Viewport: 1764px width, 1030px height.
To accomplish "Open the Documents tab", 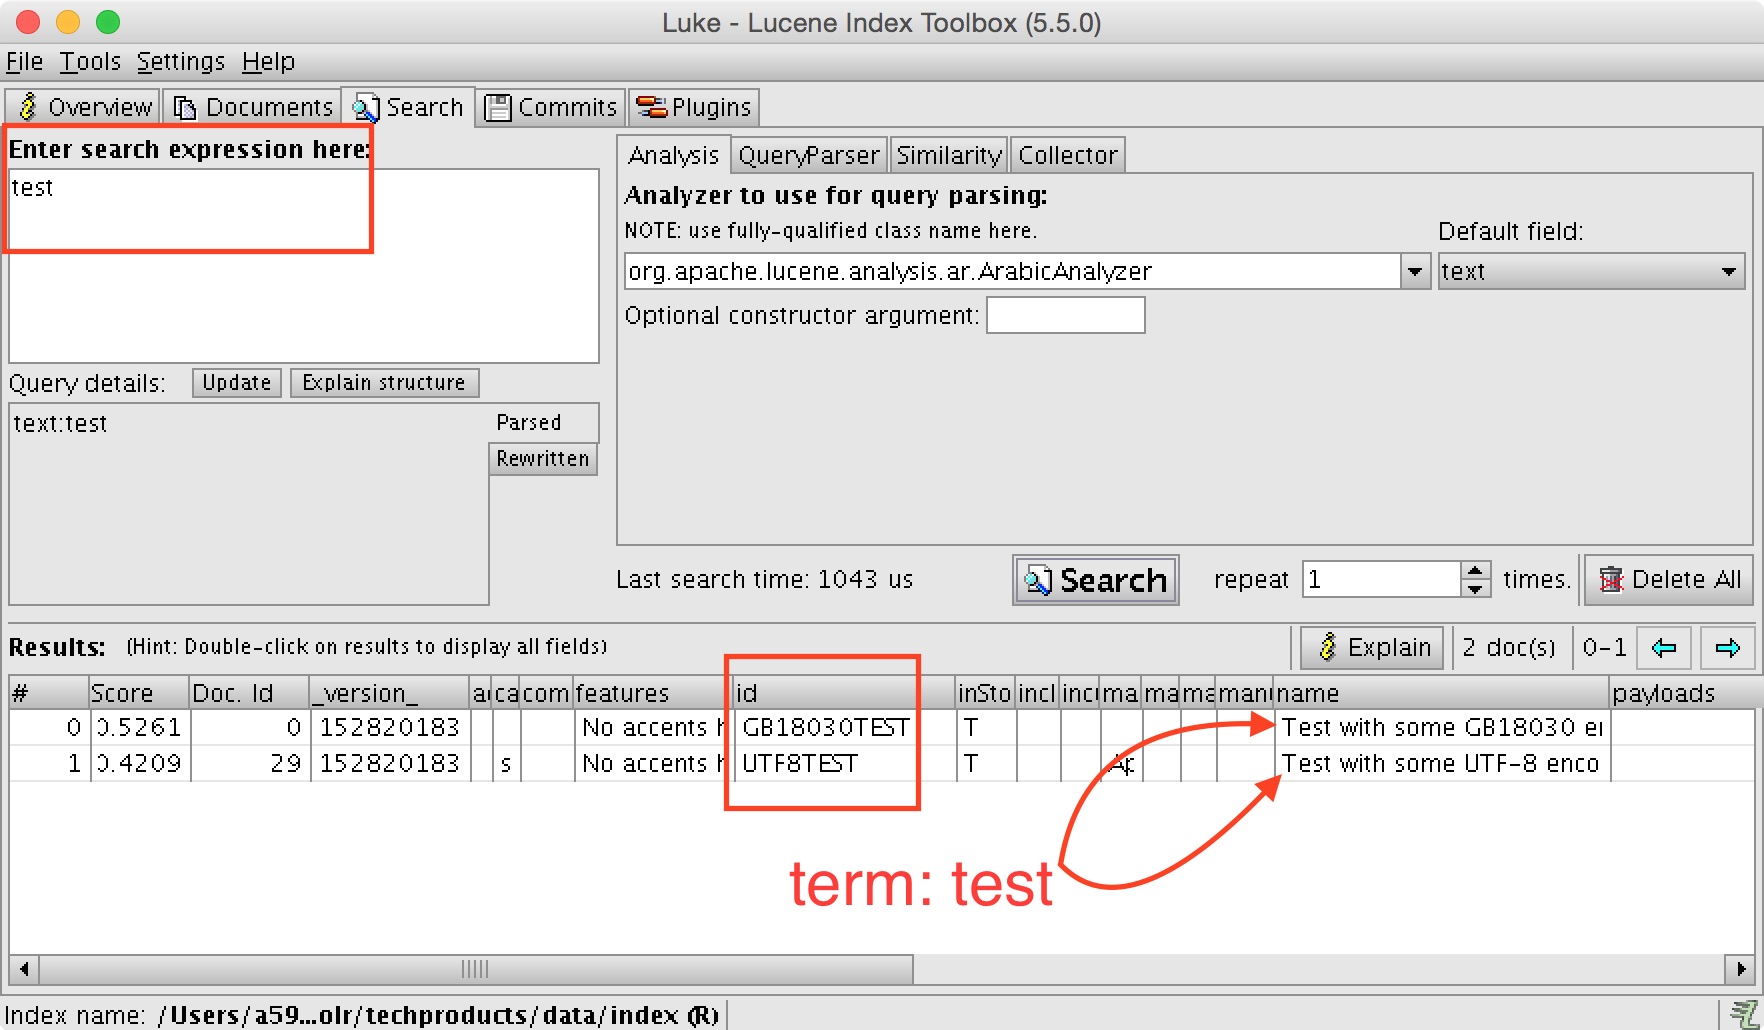I will (254, 107).
